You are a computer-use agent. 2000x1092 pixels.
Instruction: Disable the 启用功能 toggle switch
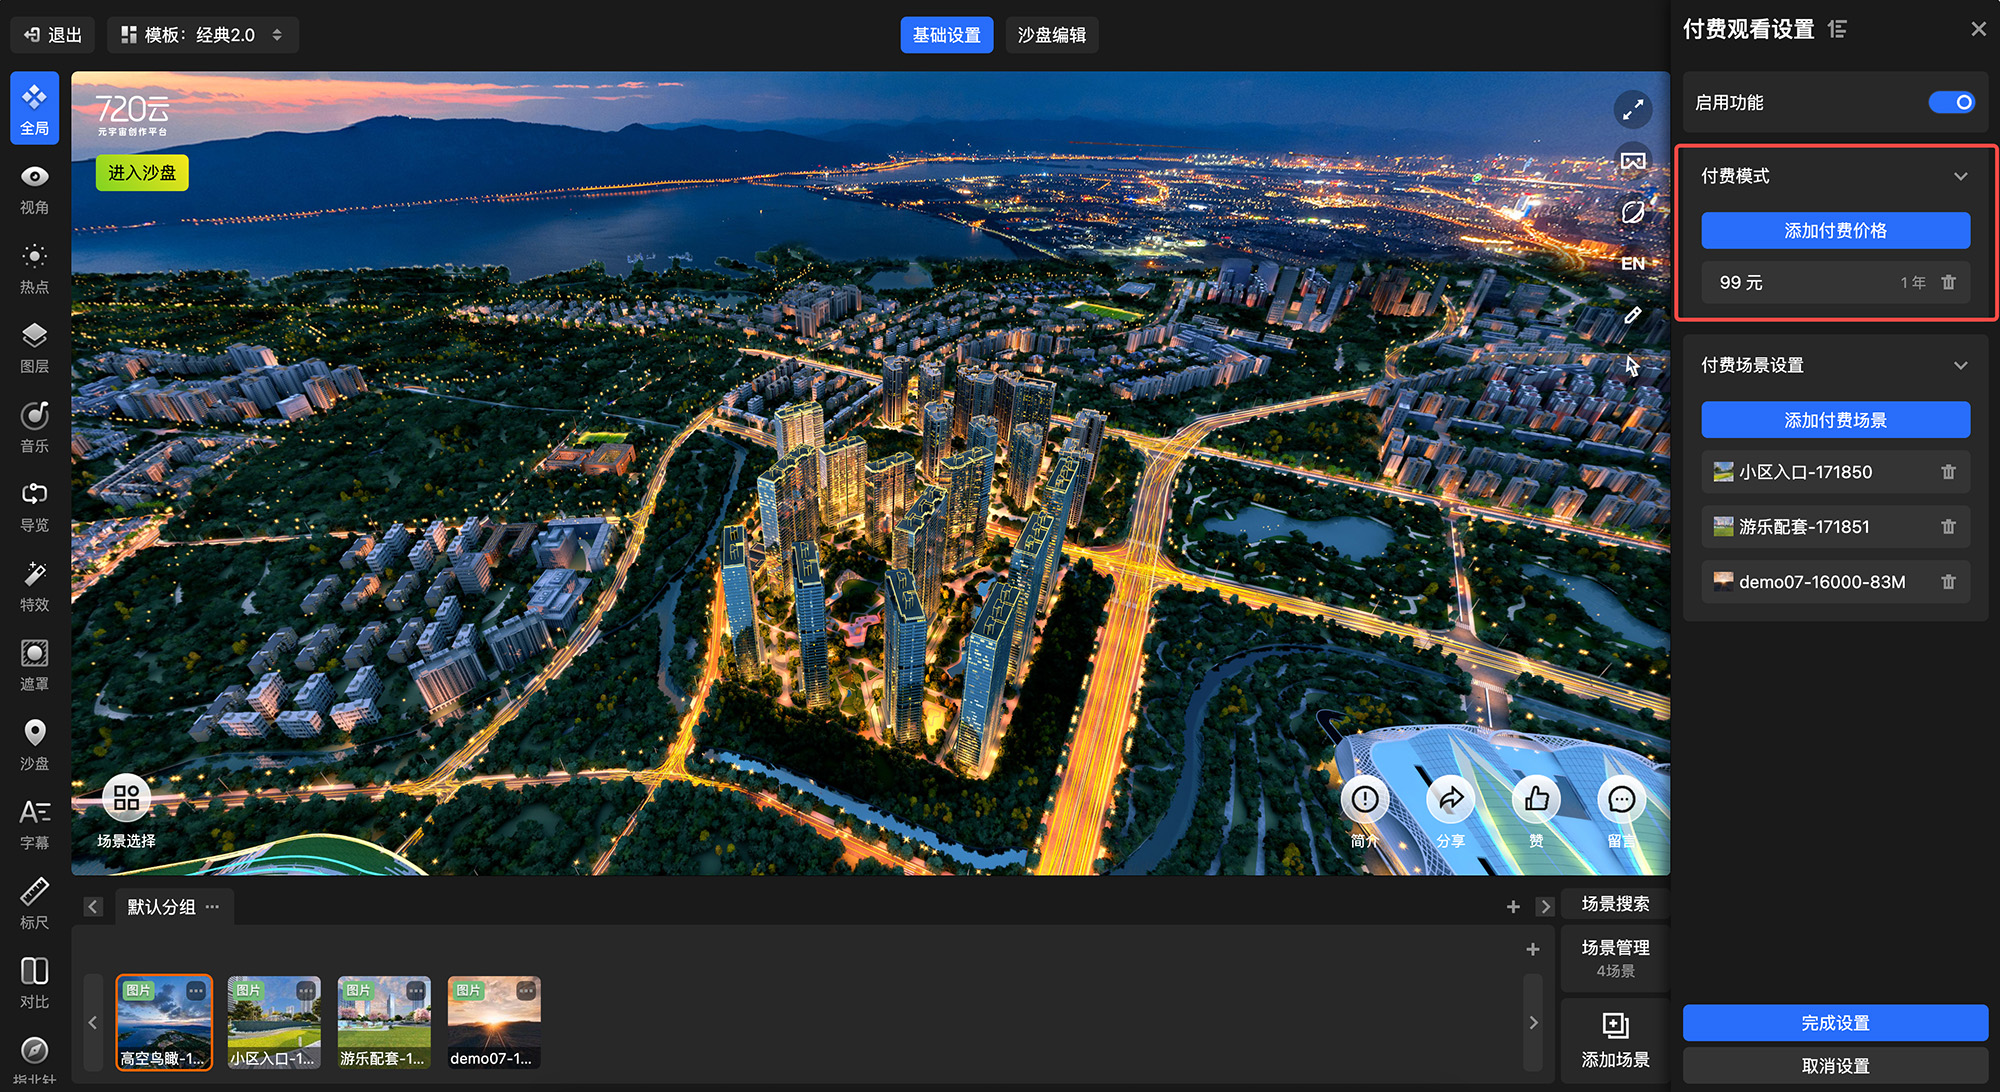(1951, 103)
